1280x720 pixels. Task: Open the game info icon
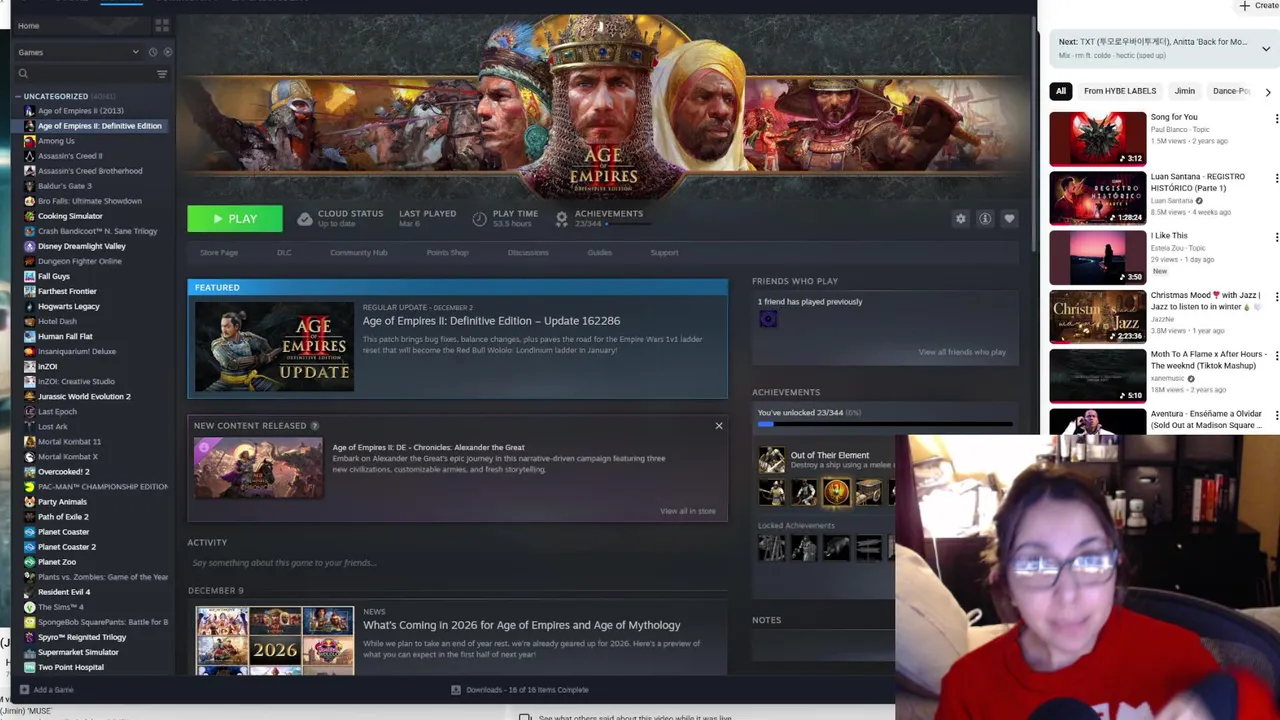coord(985,219)
